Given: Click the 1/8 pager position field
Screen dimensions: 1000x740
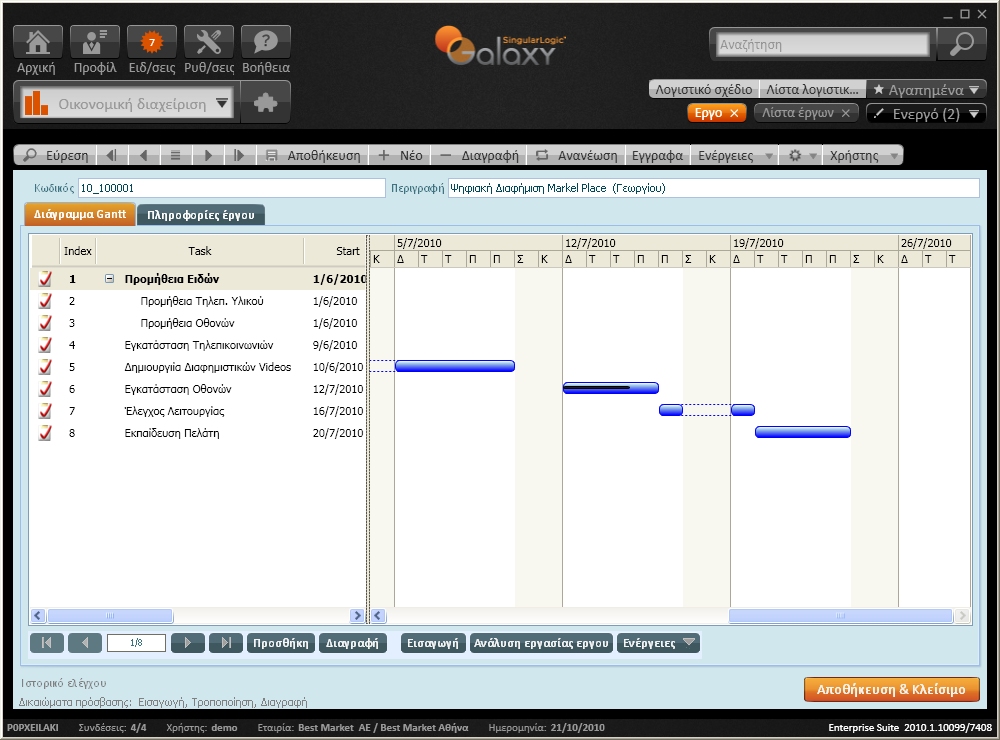Looking at the screenshot, I should [x=136, y=643].
